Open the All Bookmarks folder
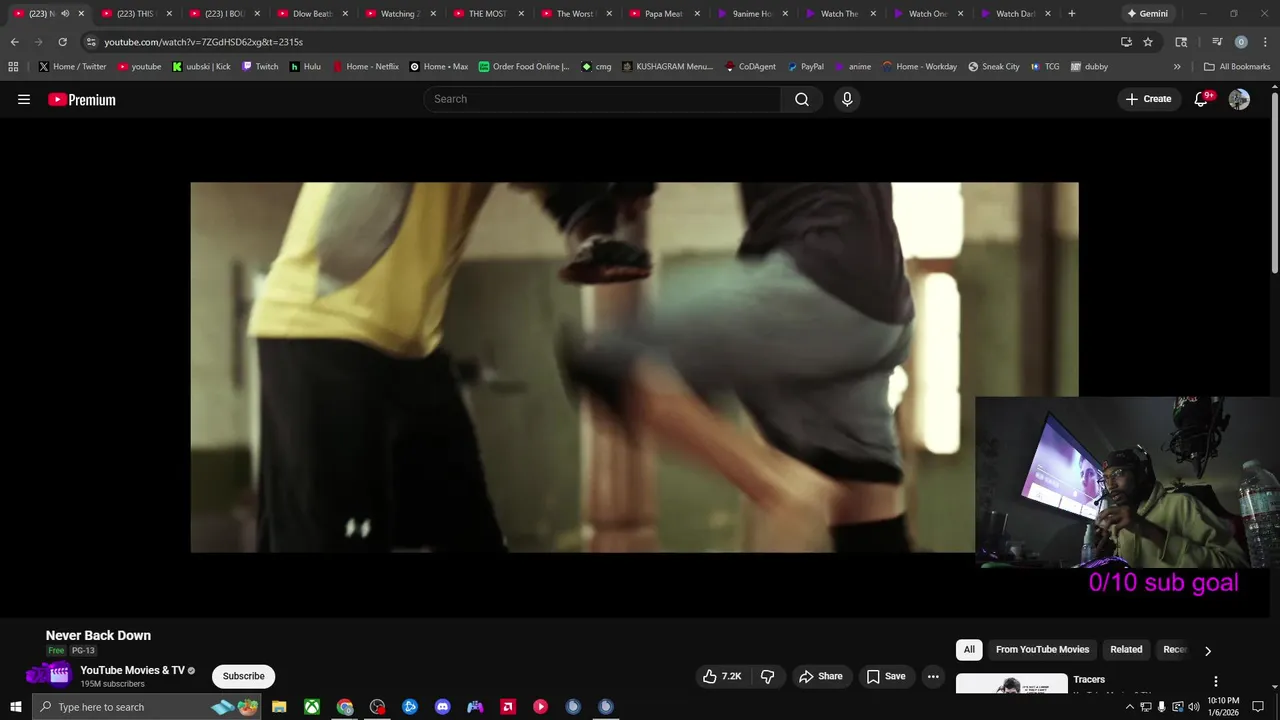1280x720 pixels. (1237, 66)
